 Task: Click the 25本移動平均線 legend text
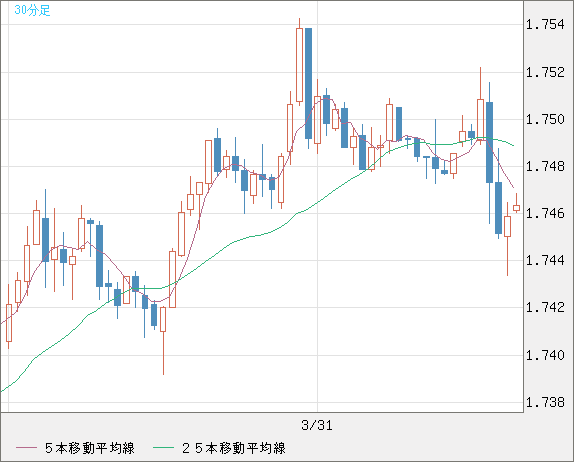(234, 448)
